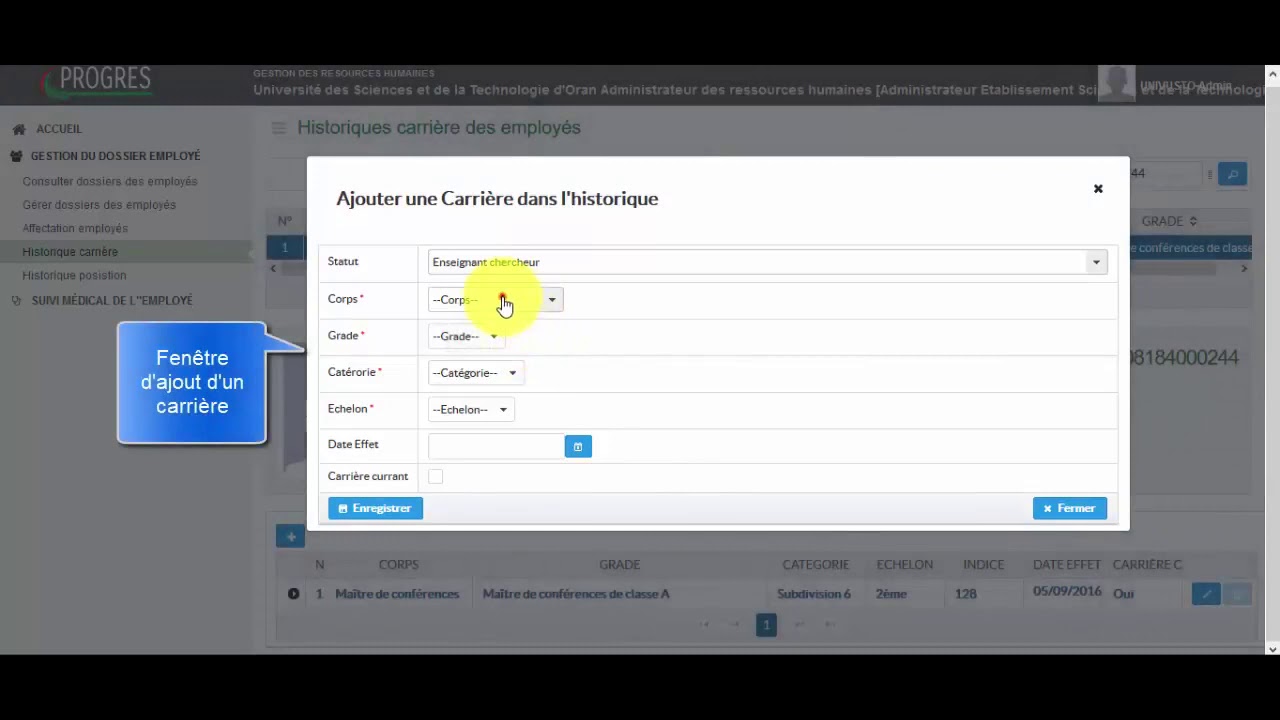Edit the Maître de conférences row
The height and width of the screenshot is (720, 1280).
coord(1206,594)
